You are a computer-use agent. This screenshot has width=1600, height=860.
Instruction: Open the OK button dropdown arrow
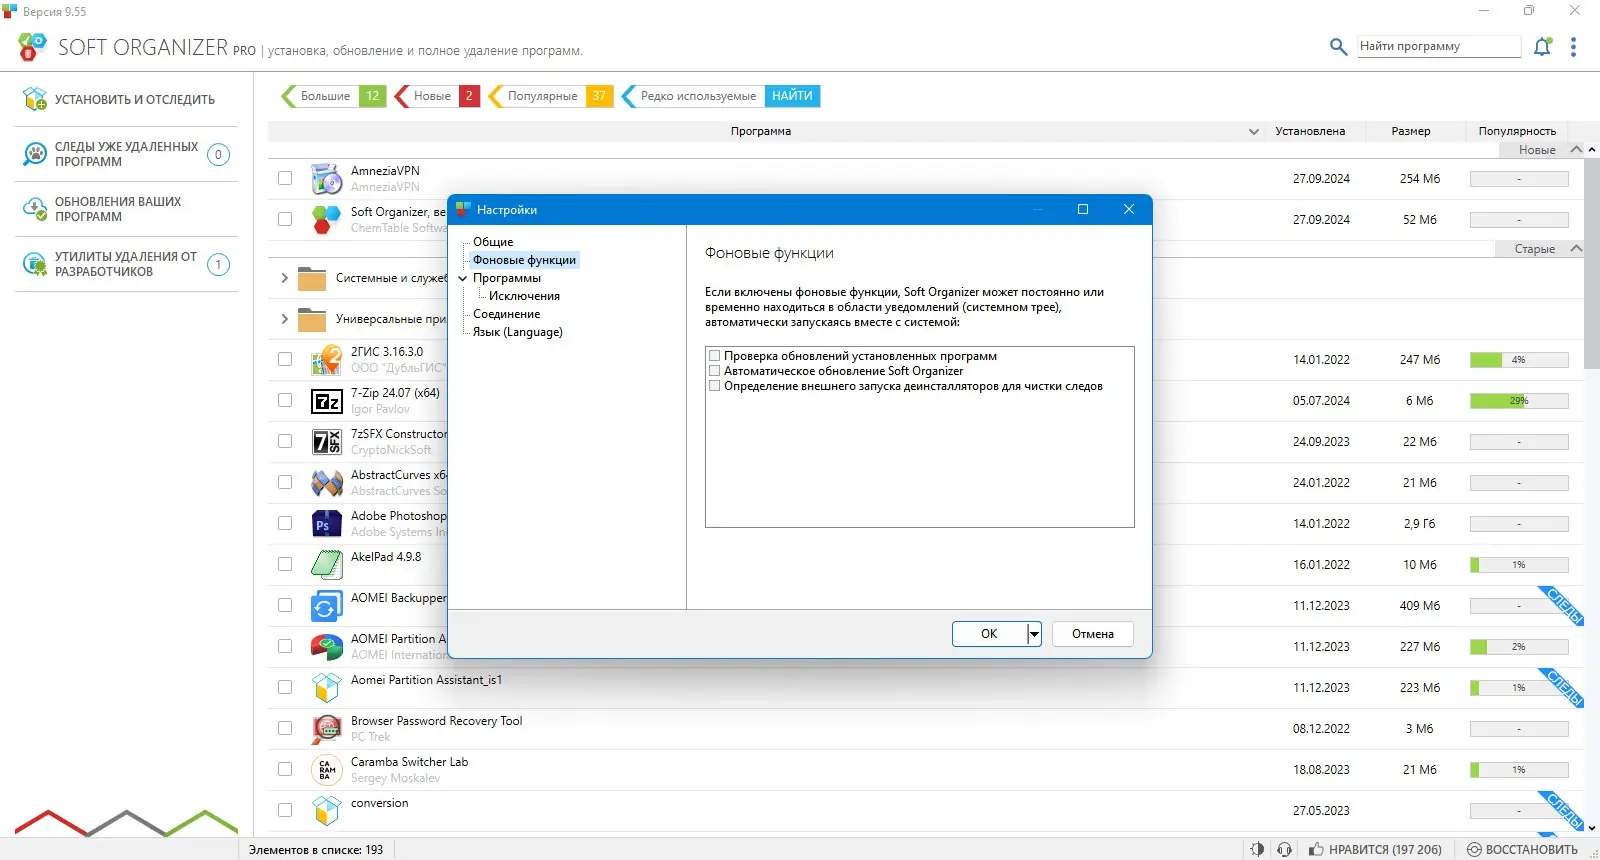(1034, 634)
